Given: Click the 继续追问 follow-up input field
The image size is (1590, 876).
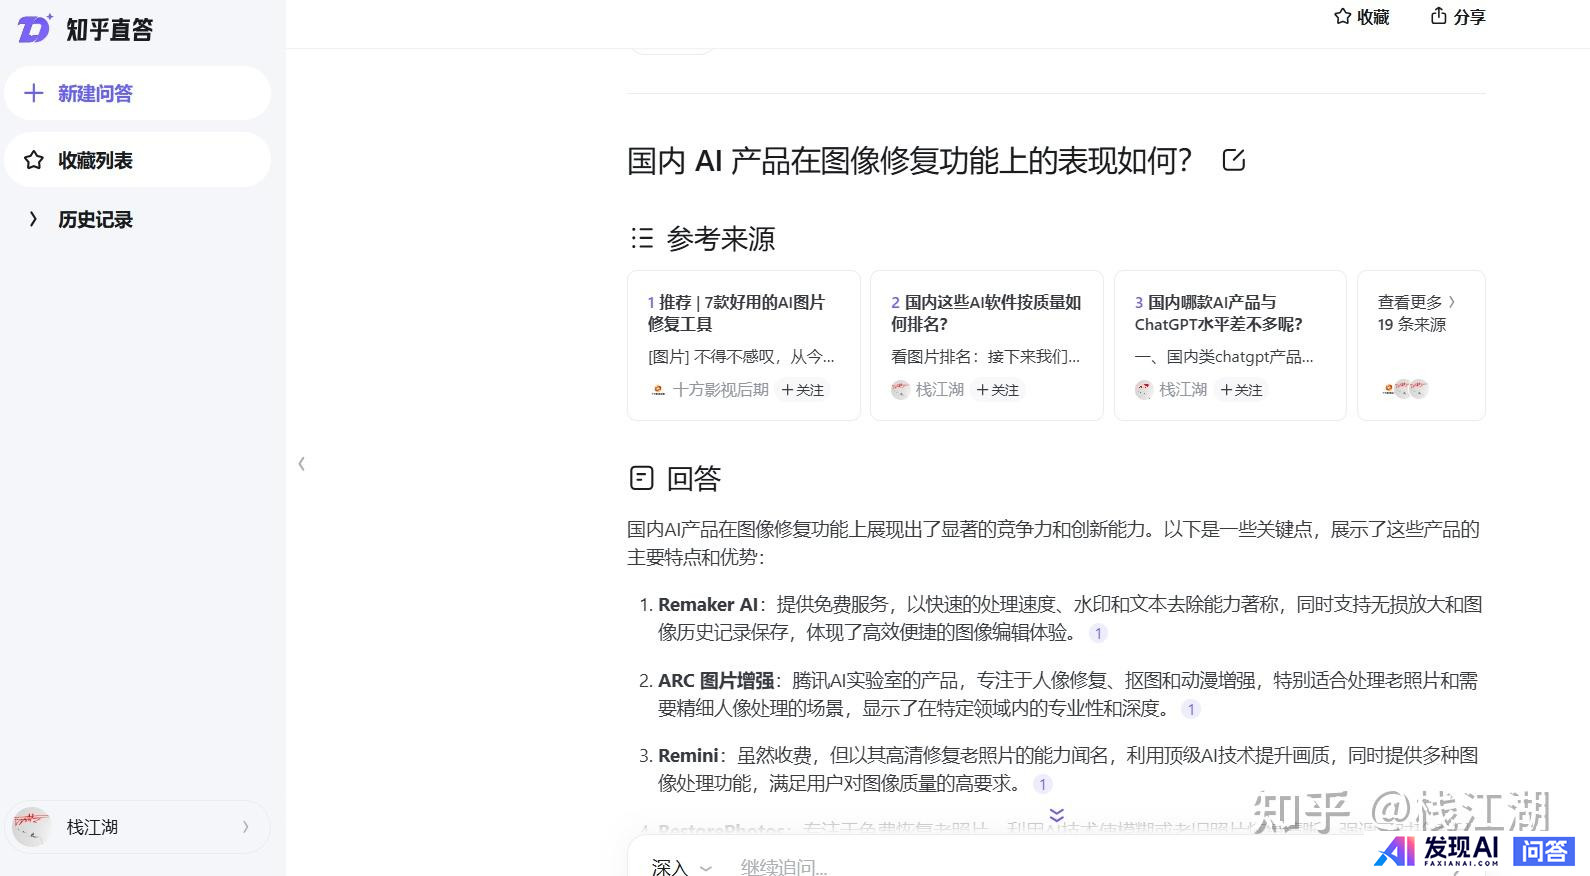Looking at the screenshot, I should (x=900, y=867).
